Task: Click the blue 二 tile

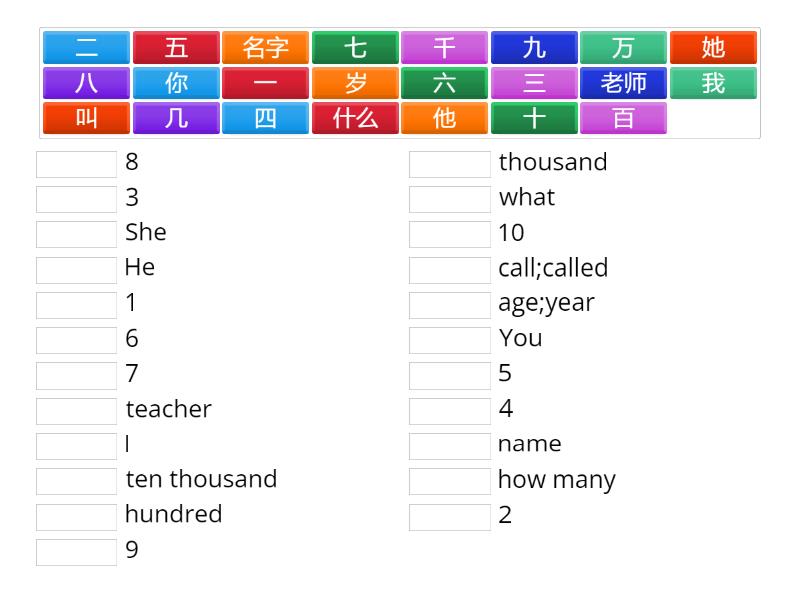Action: pos(87,48)
